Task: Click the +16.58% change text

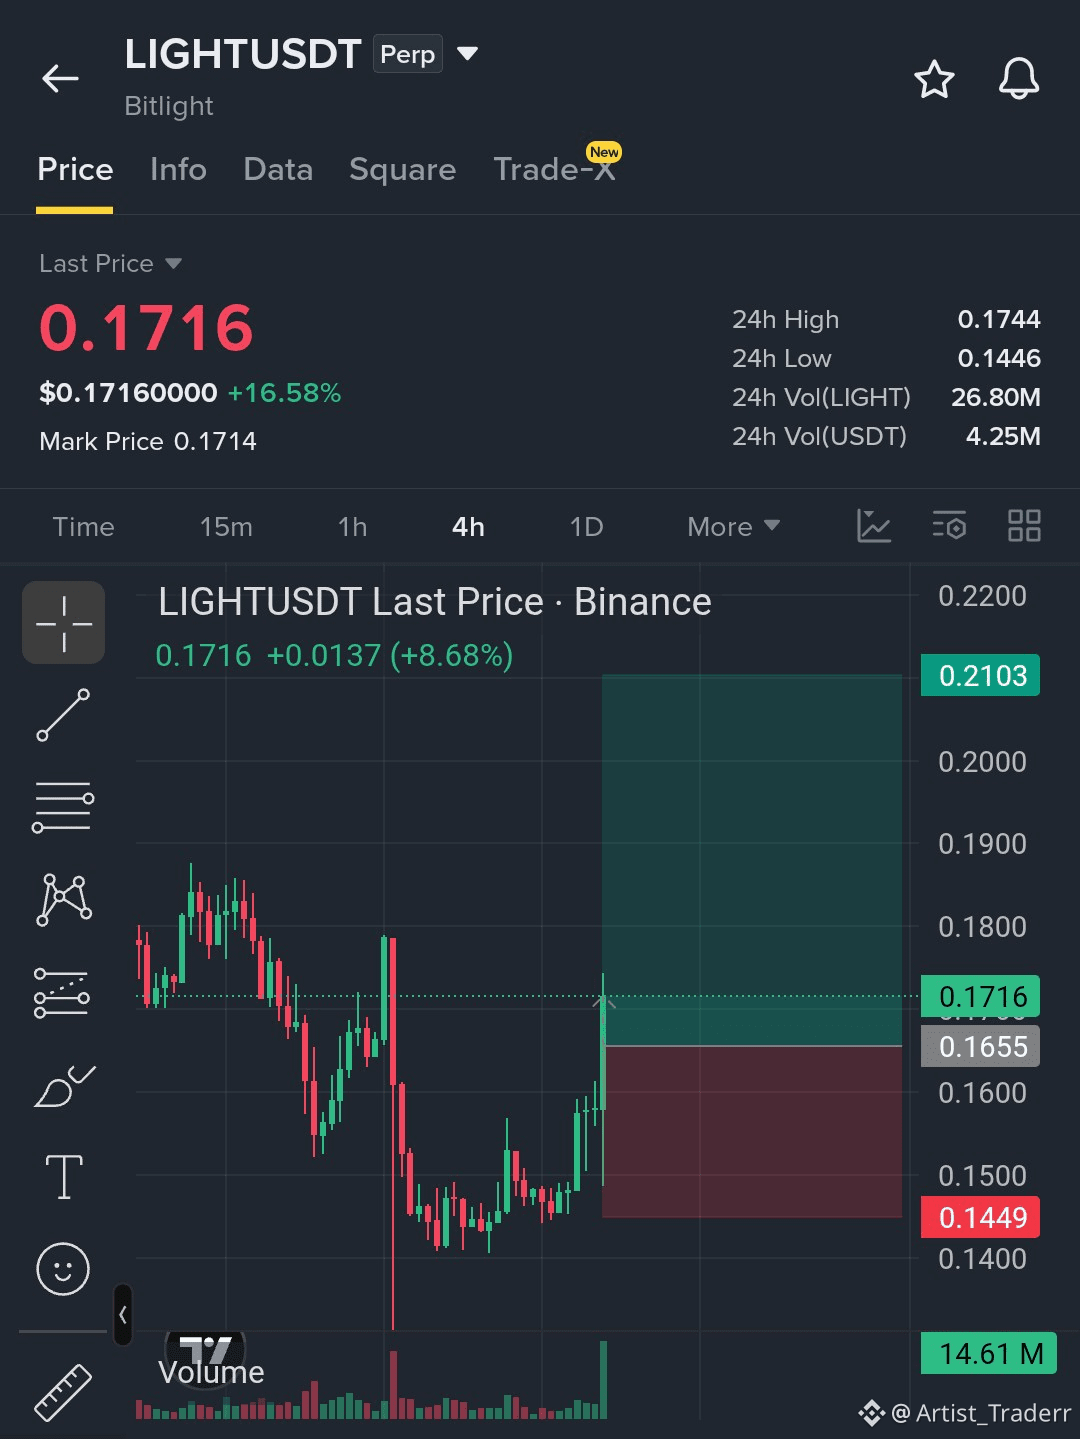Action: pyautogui.click(x=284, y=393)
